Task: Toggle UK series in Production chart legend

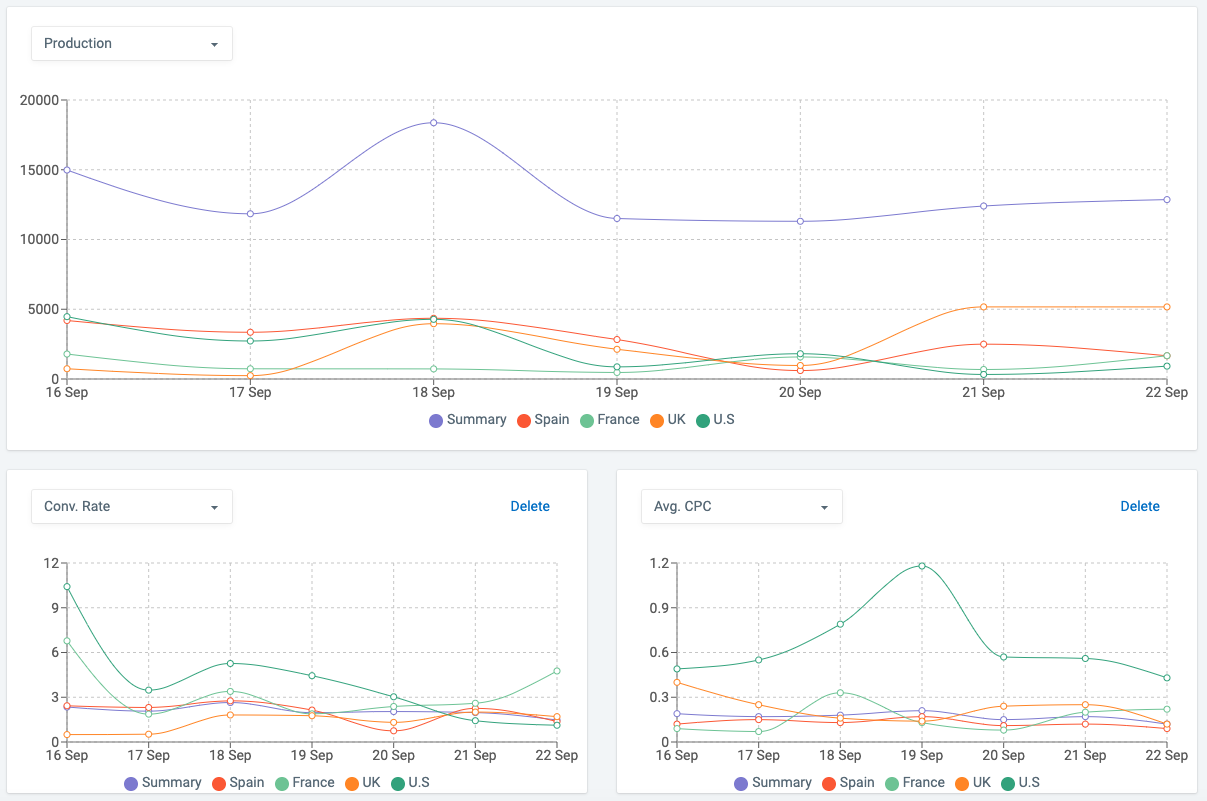Action: [x=668, y=420]
